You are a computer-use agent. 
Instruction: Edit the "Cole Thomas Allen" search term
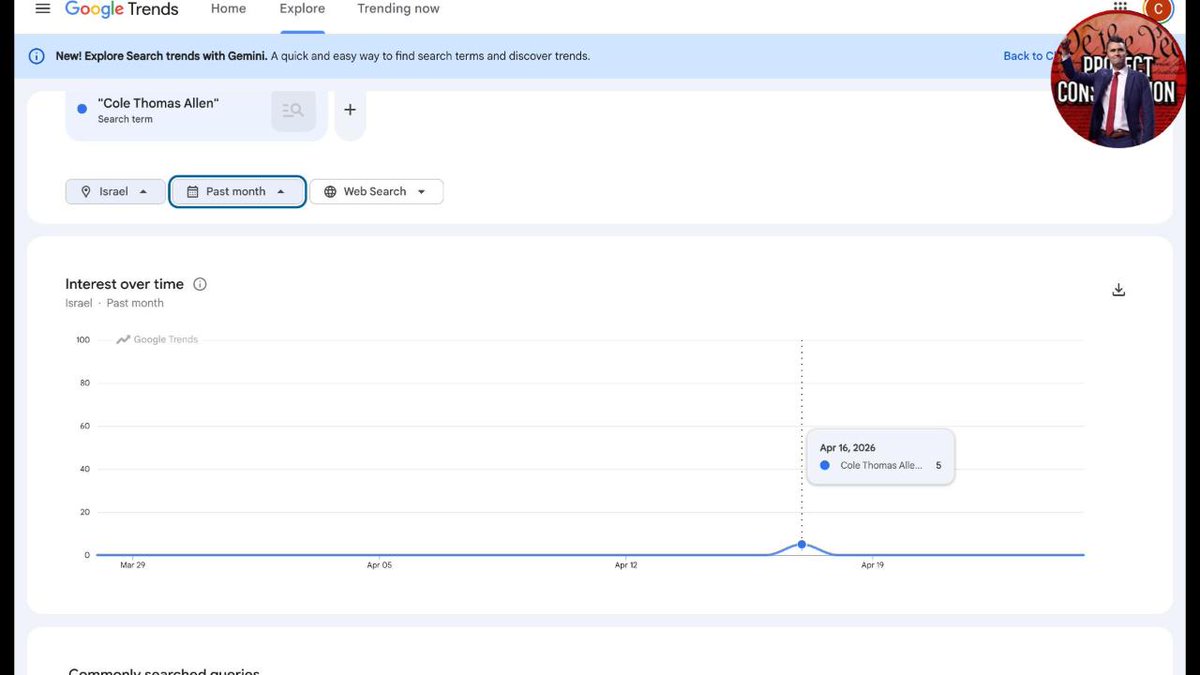click(x=158, y=104)
